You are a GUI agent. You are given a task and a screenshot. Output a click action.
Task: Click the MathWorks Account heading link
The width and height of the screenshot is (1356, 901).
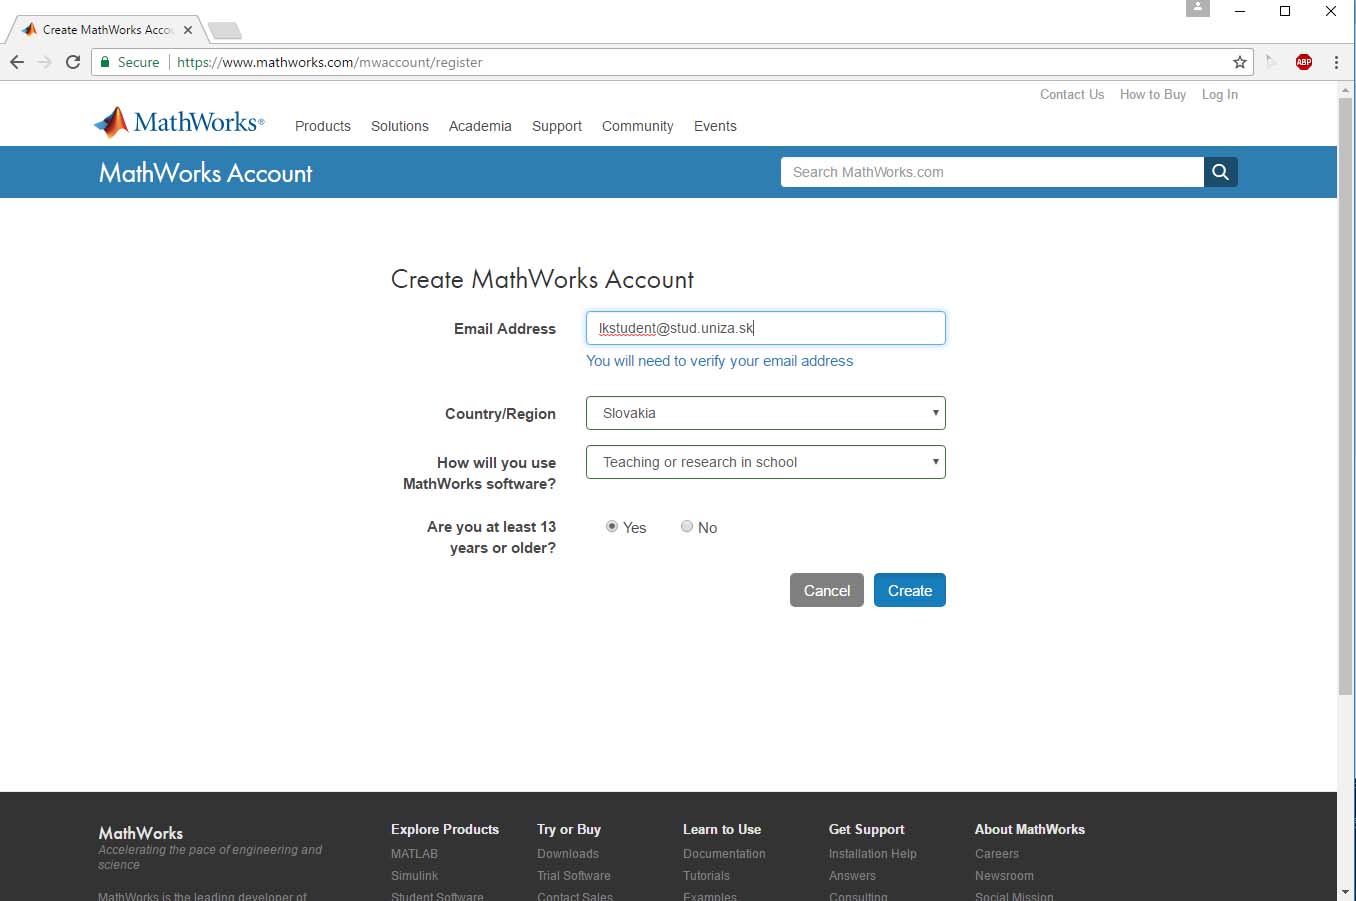206,173
